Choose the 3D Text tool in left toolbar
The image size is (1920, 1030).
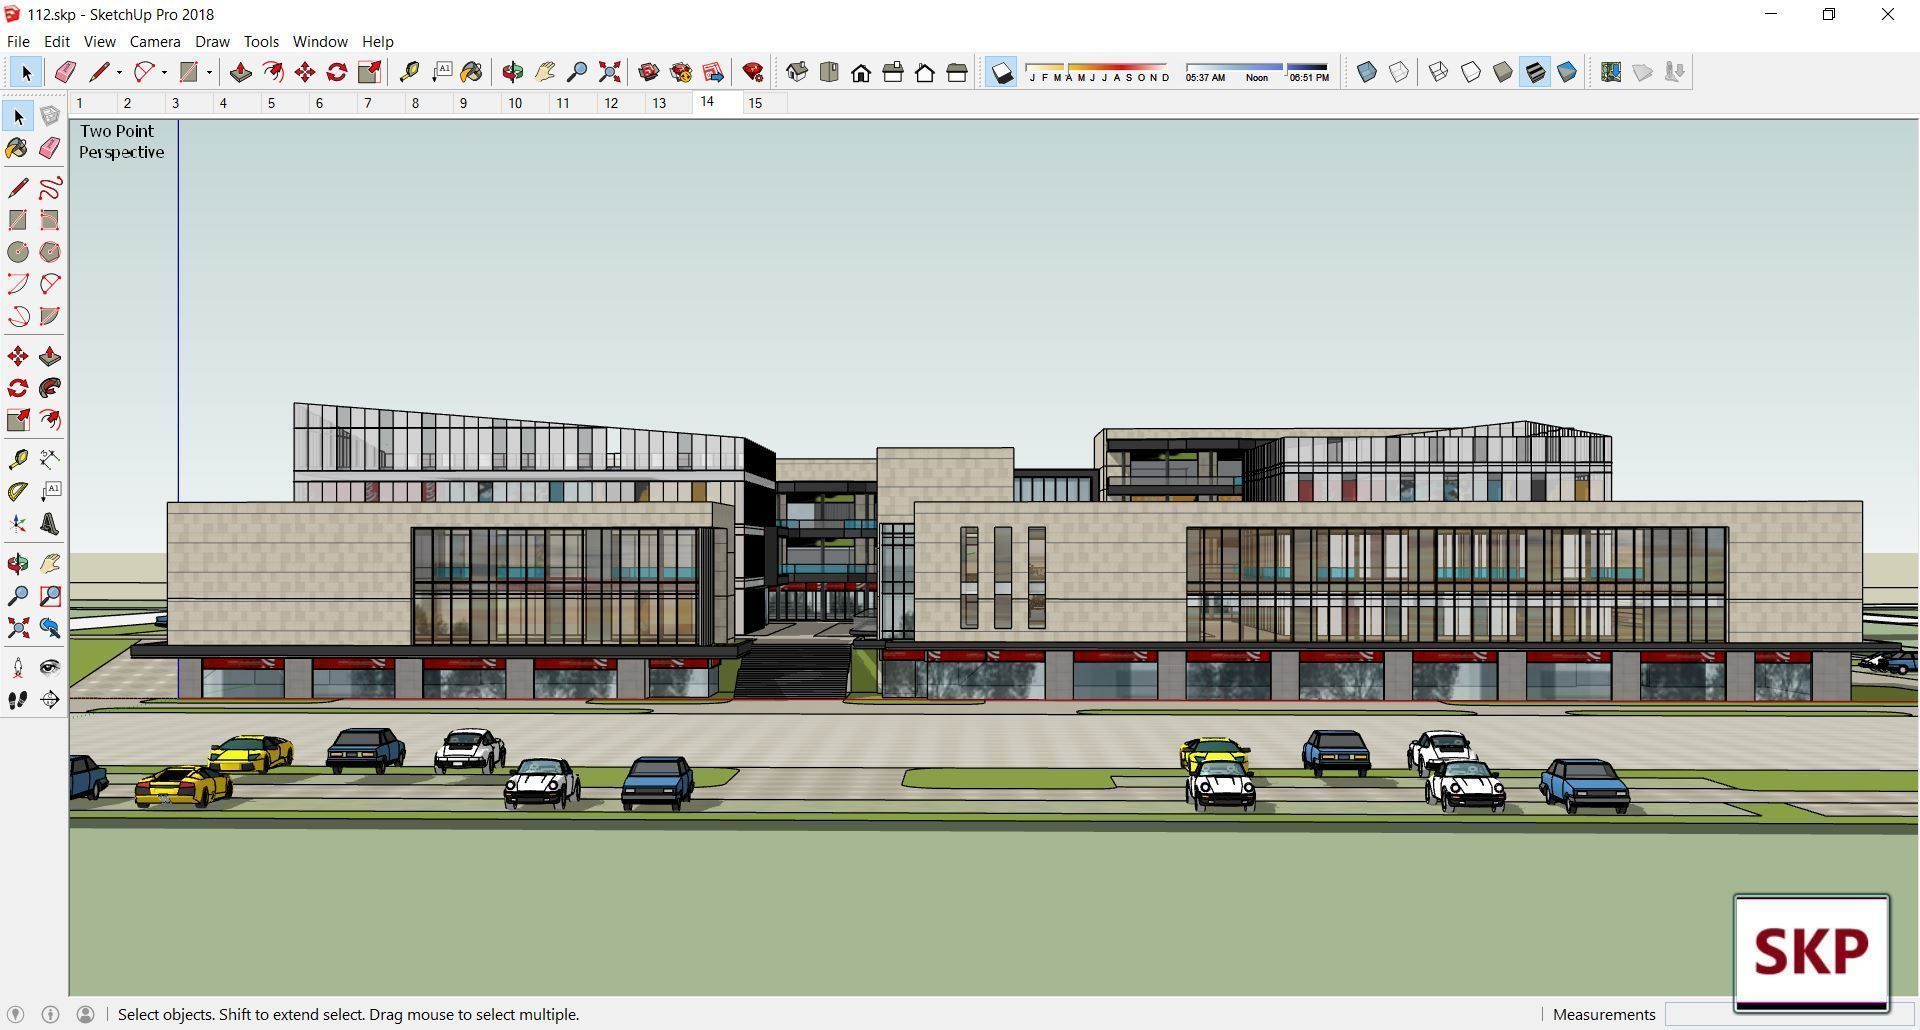[x=50, y=524]
